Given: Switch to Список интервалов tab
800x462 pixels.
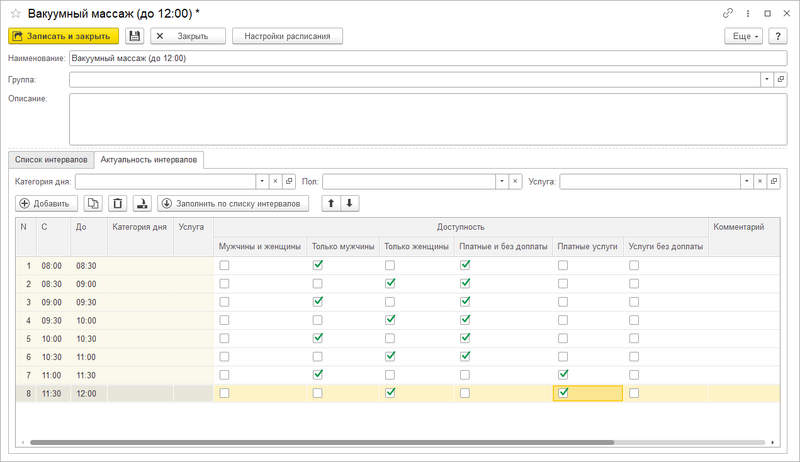Looking at the screenshot, I should click(51, 160).
